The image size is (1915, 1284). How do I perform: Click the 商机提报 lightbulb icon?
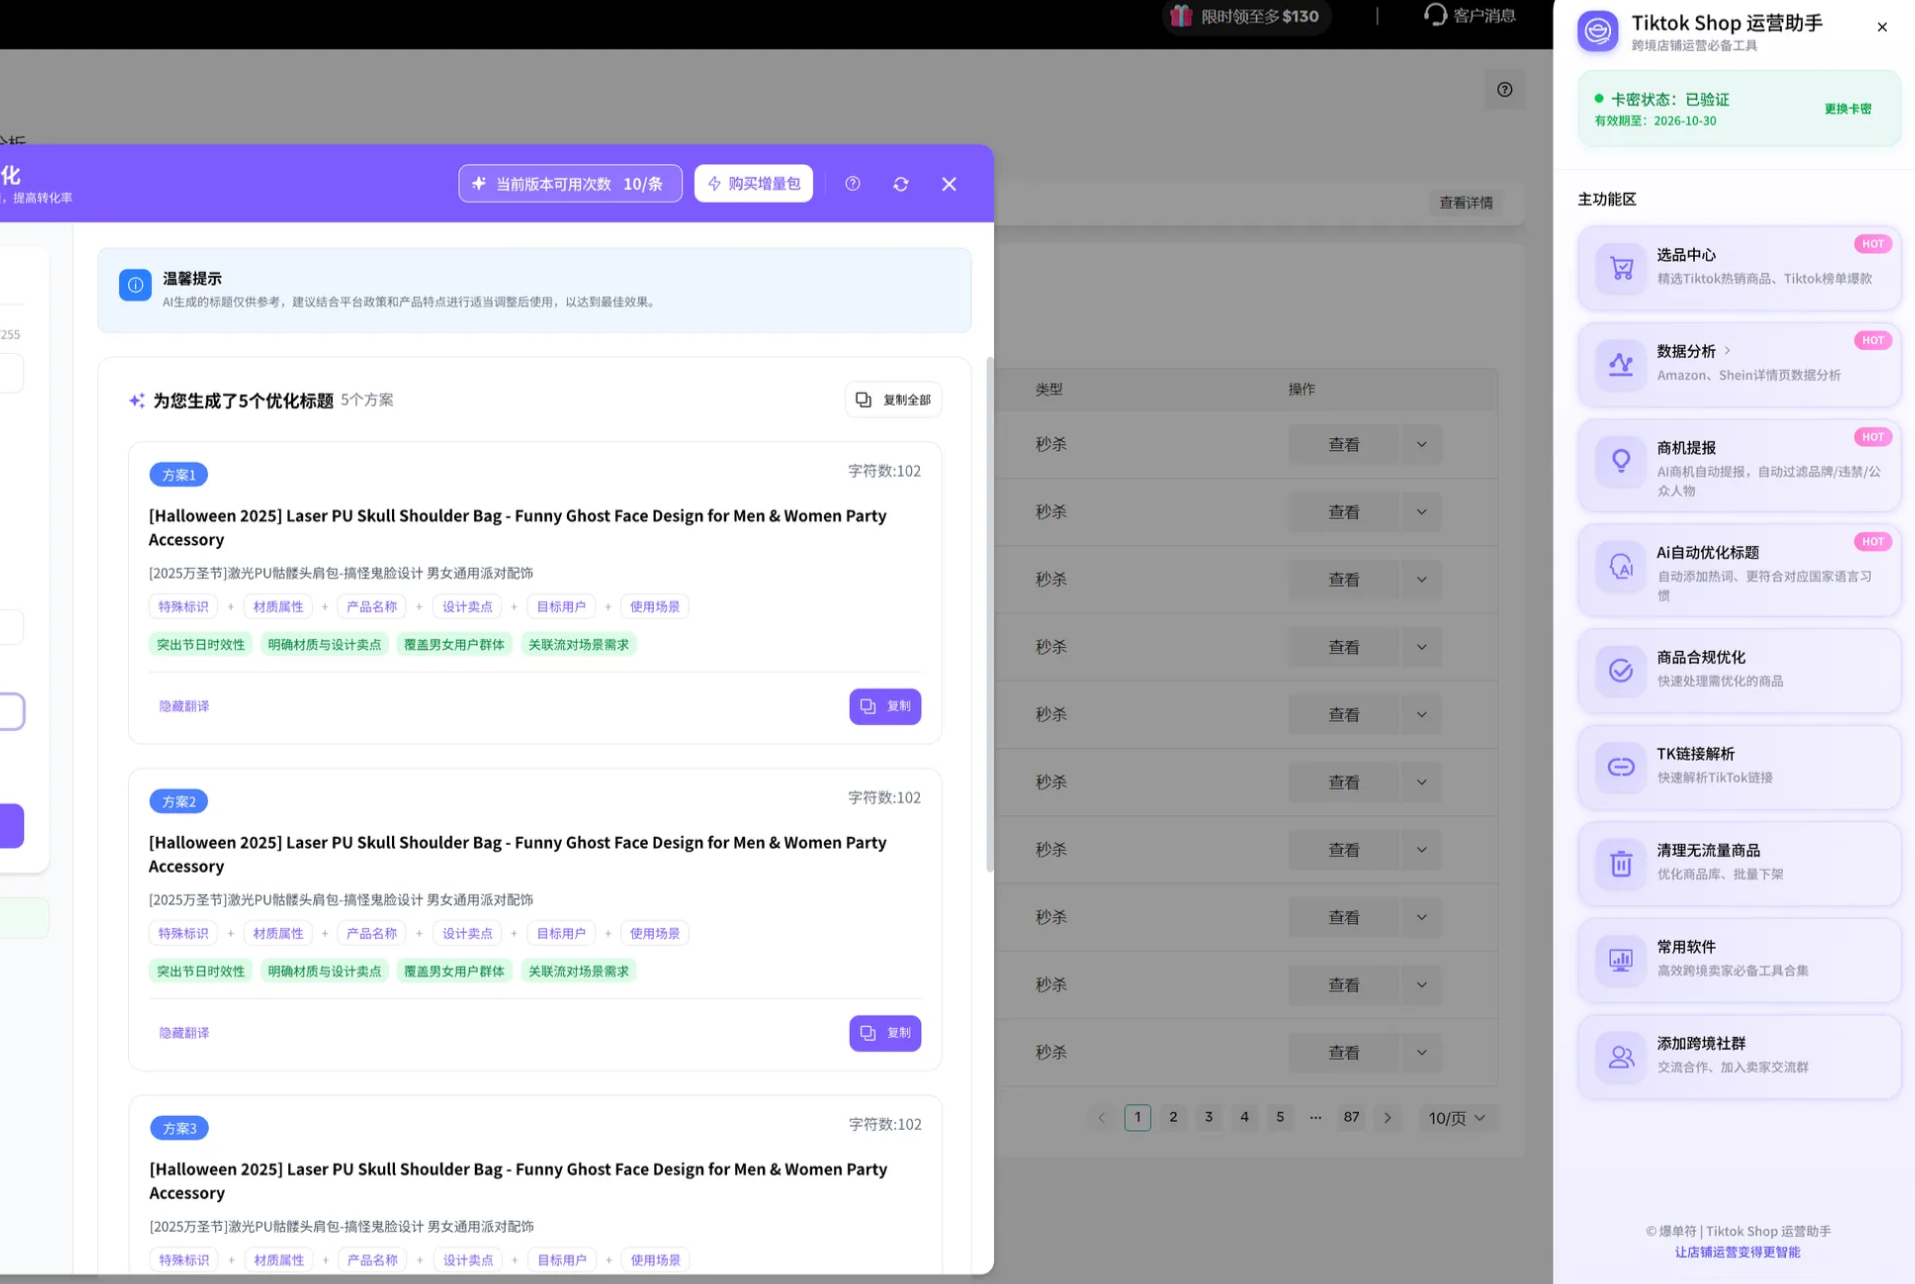tap(1620, 461)
